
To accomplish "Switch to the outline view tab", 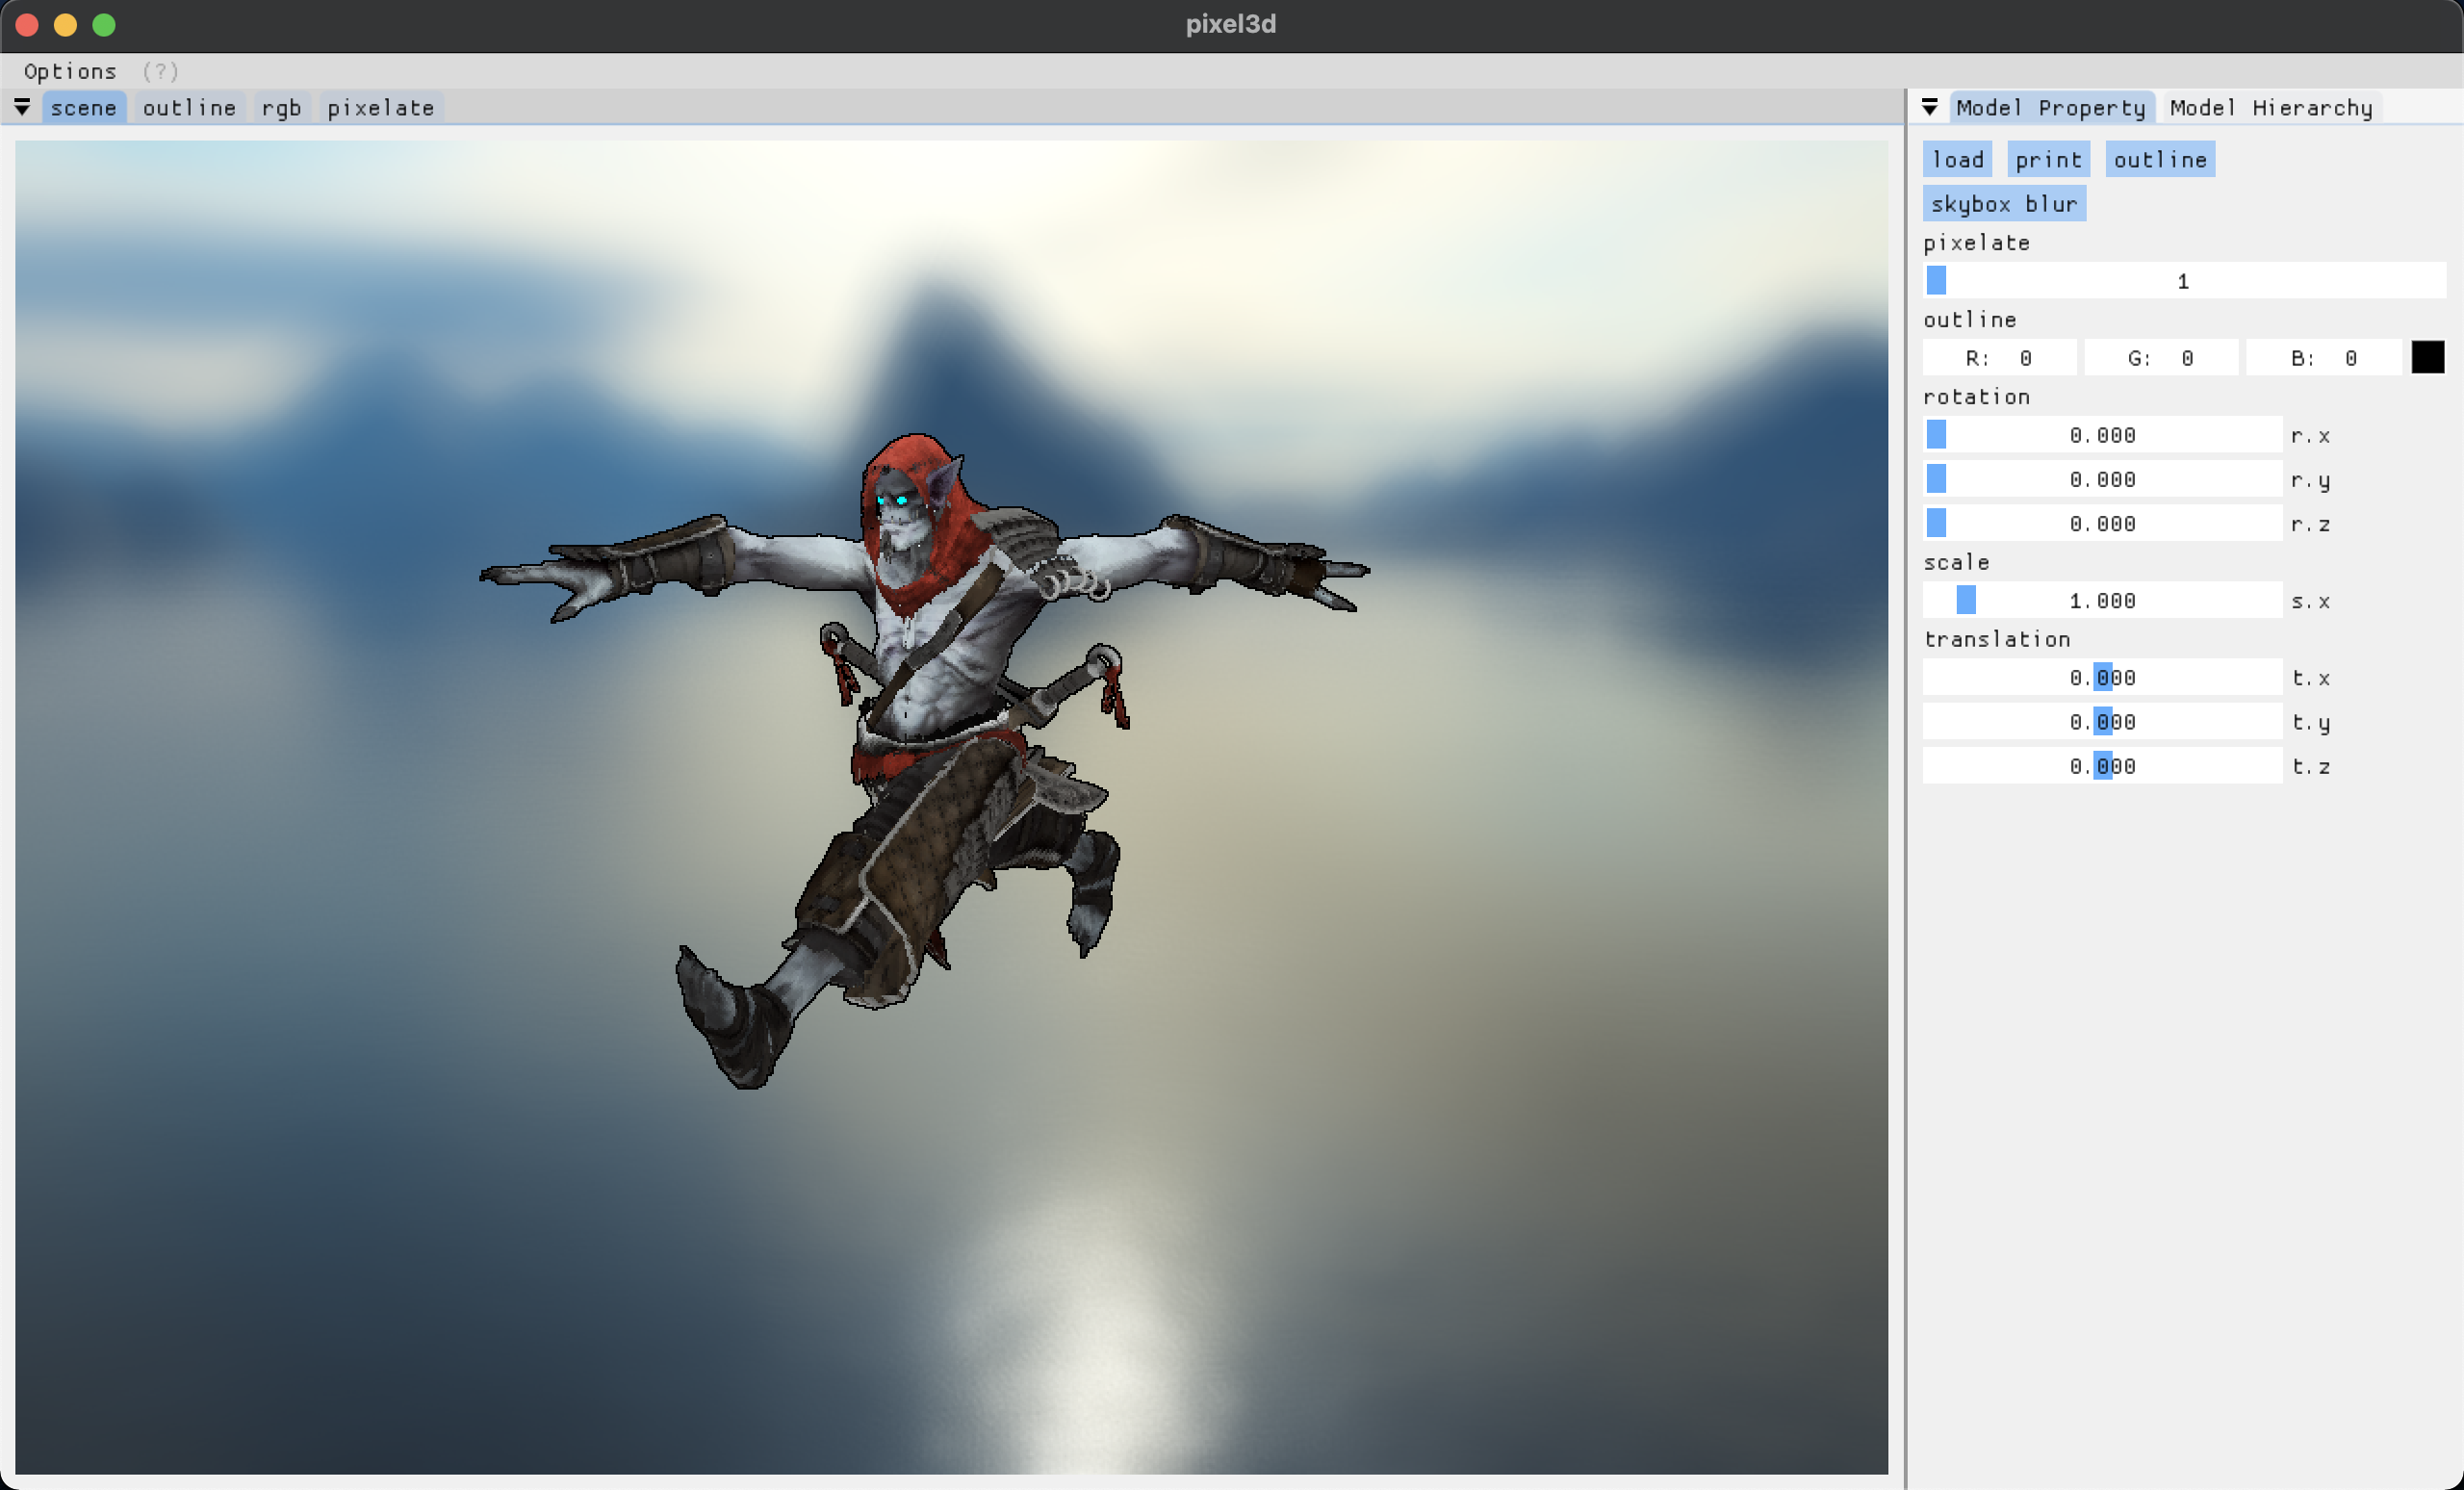I will click(x=189, y=107).
